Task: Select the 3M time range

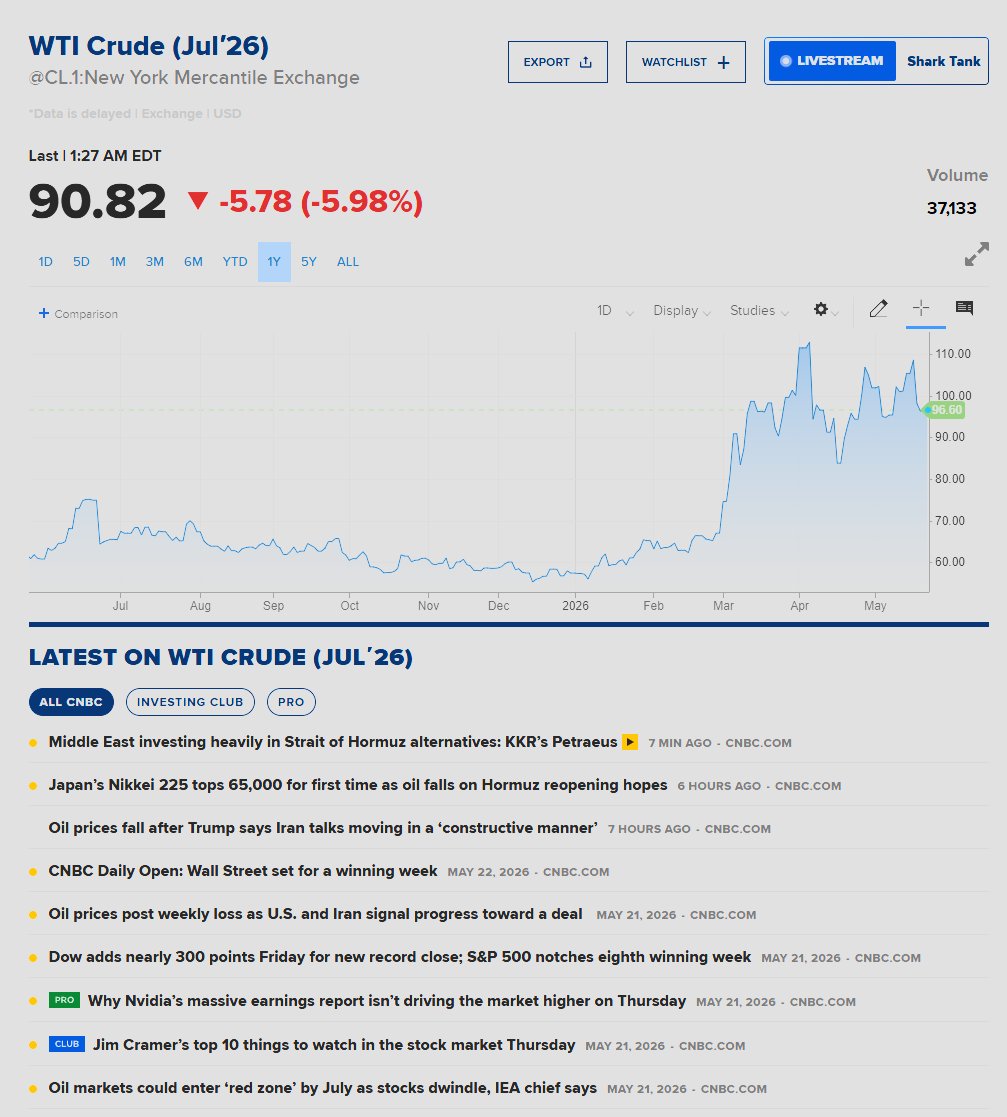Action: click(155, 261)
